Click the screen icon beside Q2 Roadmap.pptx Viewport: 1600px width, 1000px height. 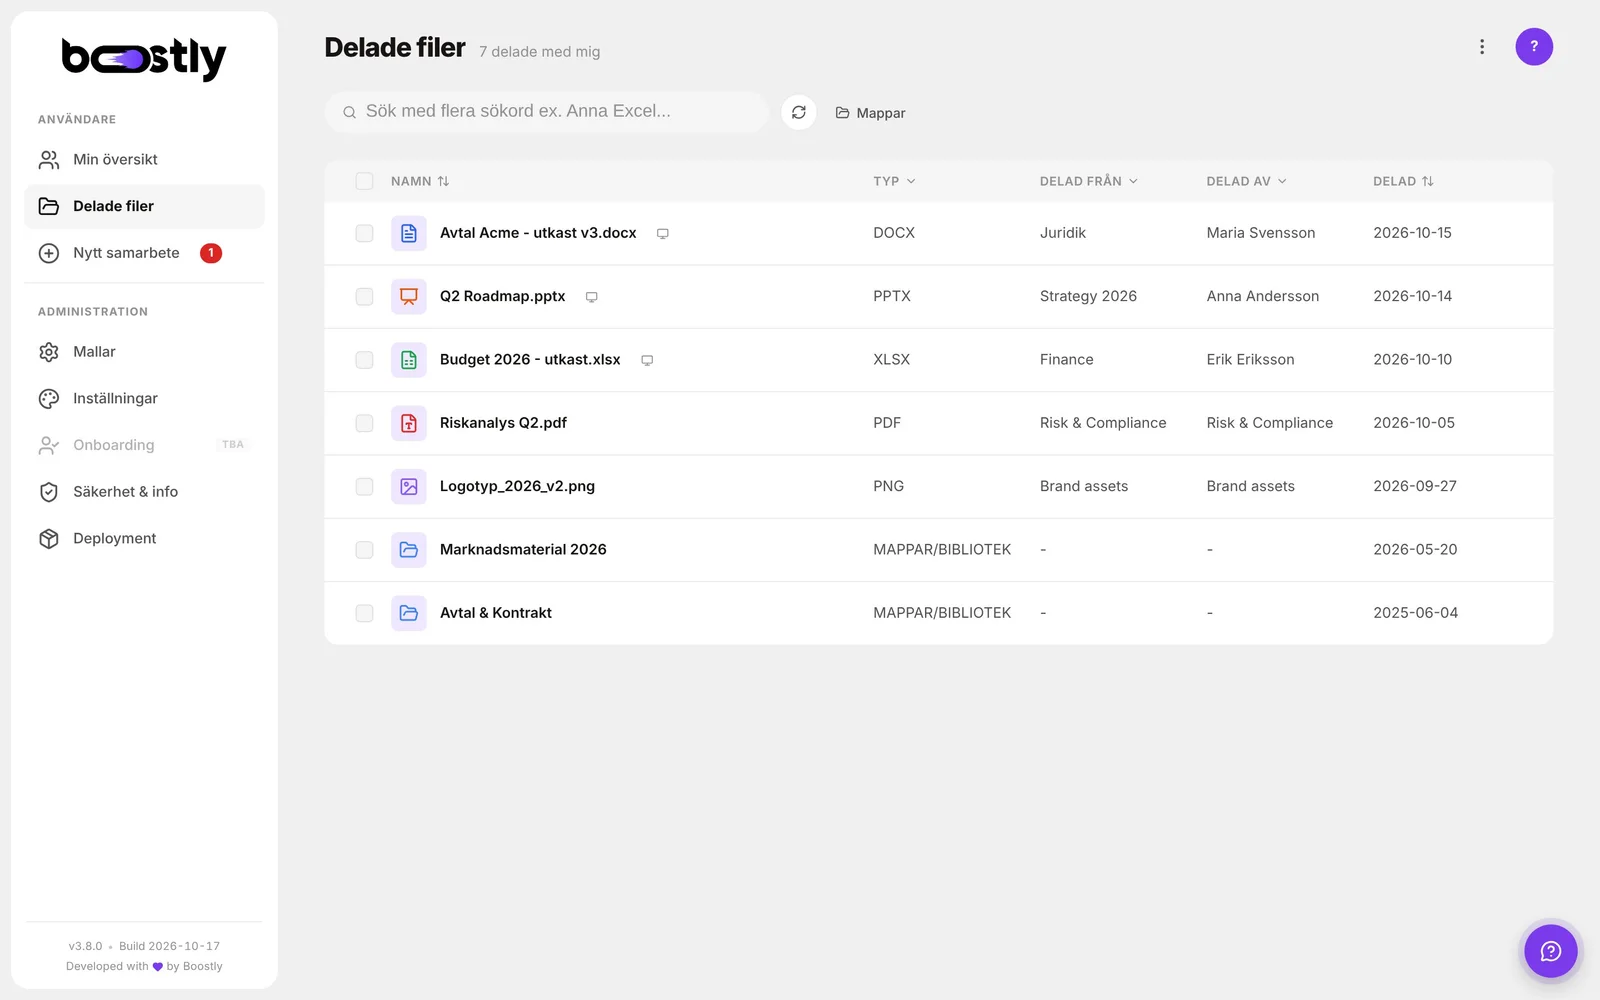tap(591, 297)
